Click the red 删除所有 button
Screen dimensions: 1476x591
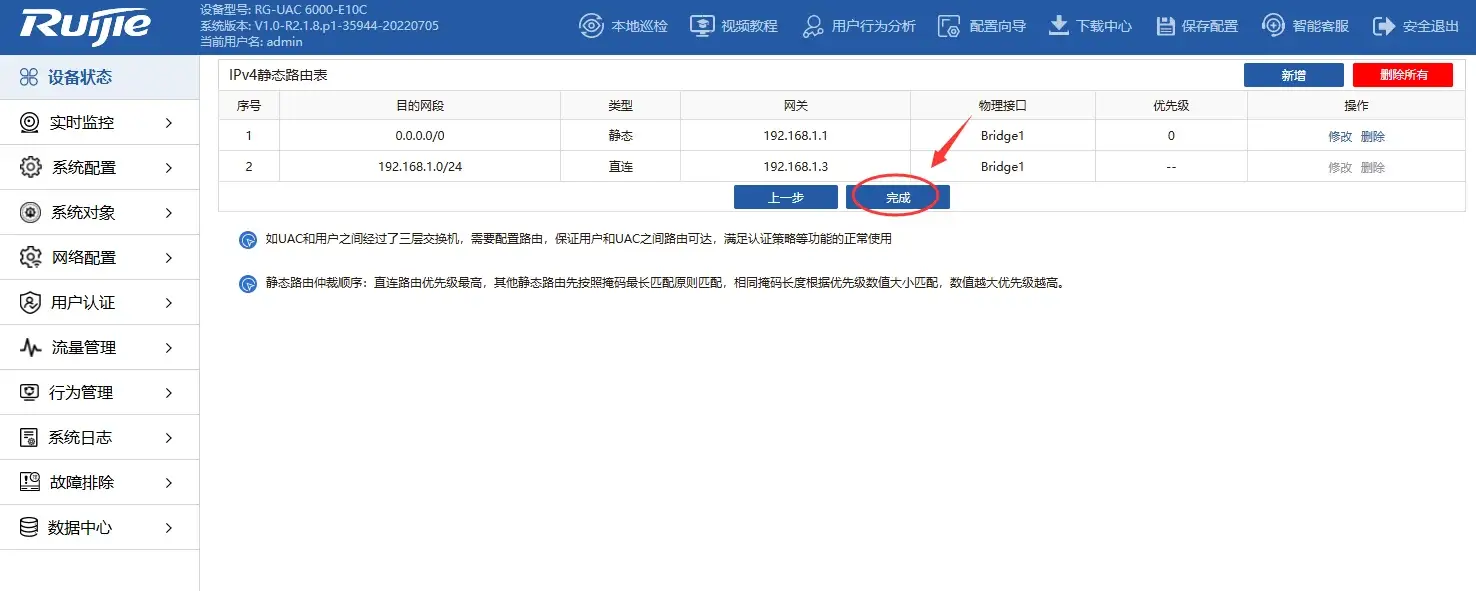point(1403,75)
